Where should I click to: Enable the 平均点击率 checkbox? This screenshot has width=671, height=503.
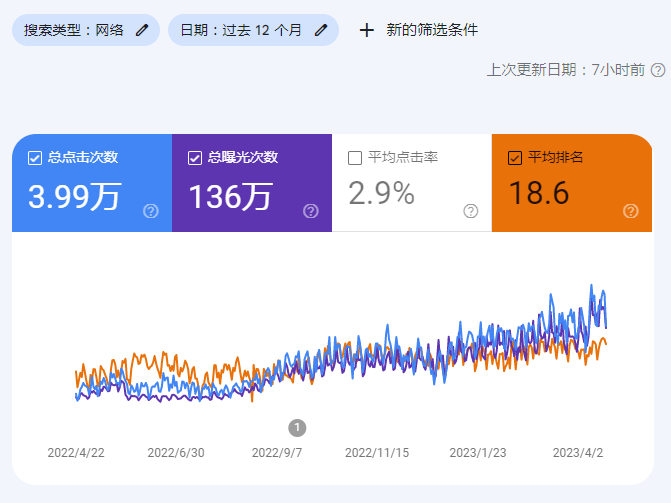[355, 157]
